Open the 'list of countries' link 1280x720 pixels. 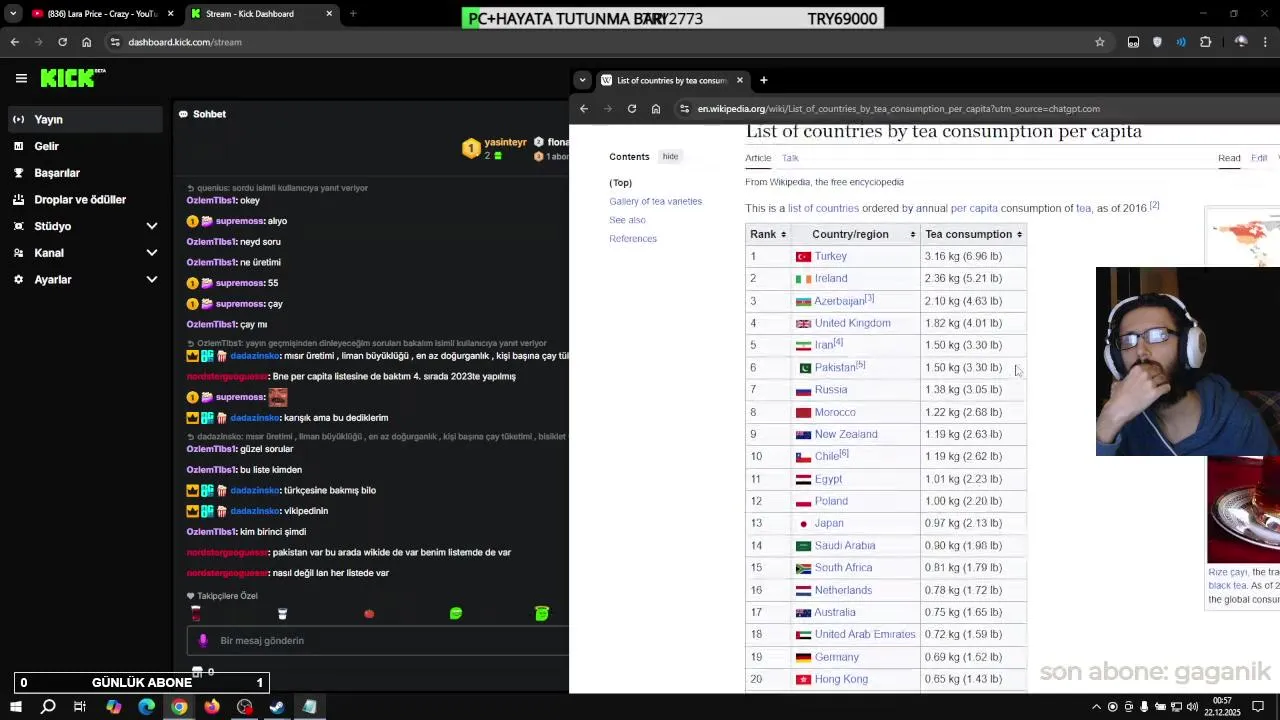tap(823, 208)
